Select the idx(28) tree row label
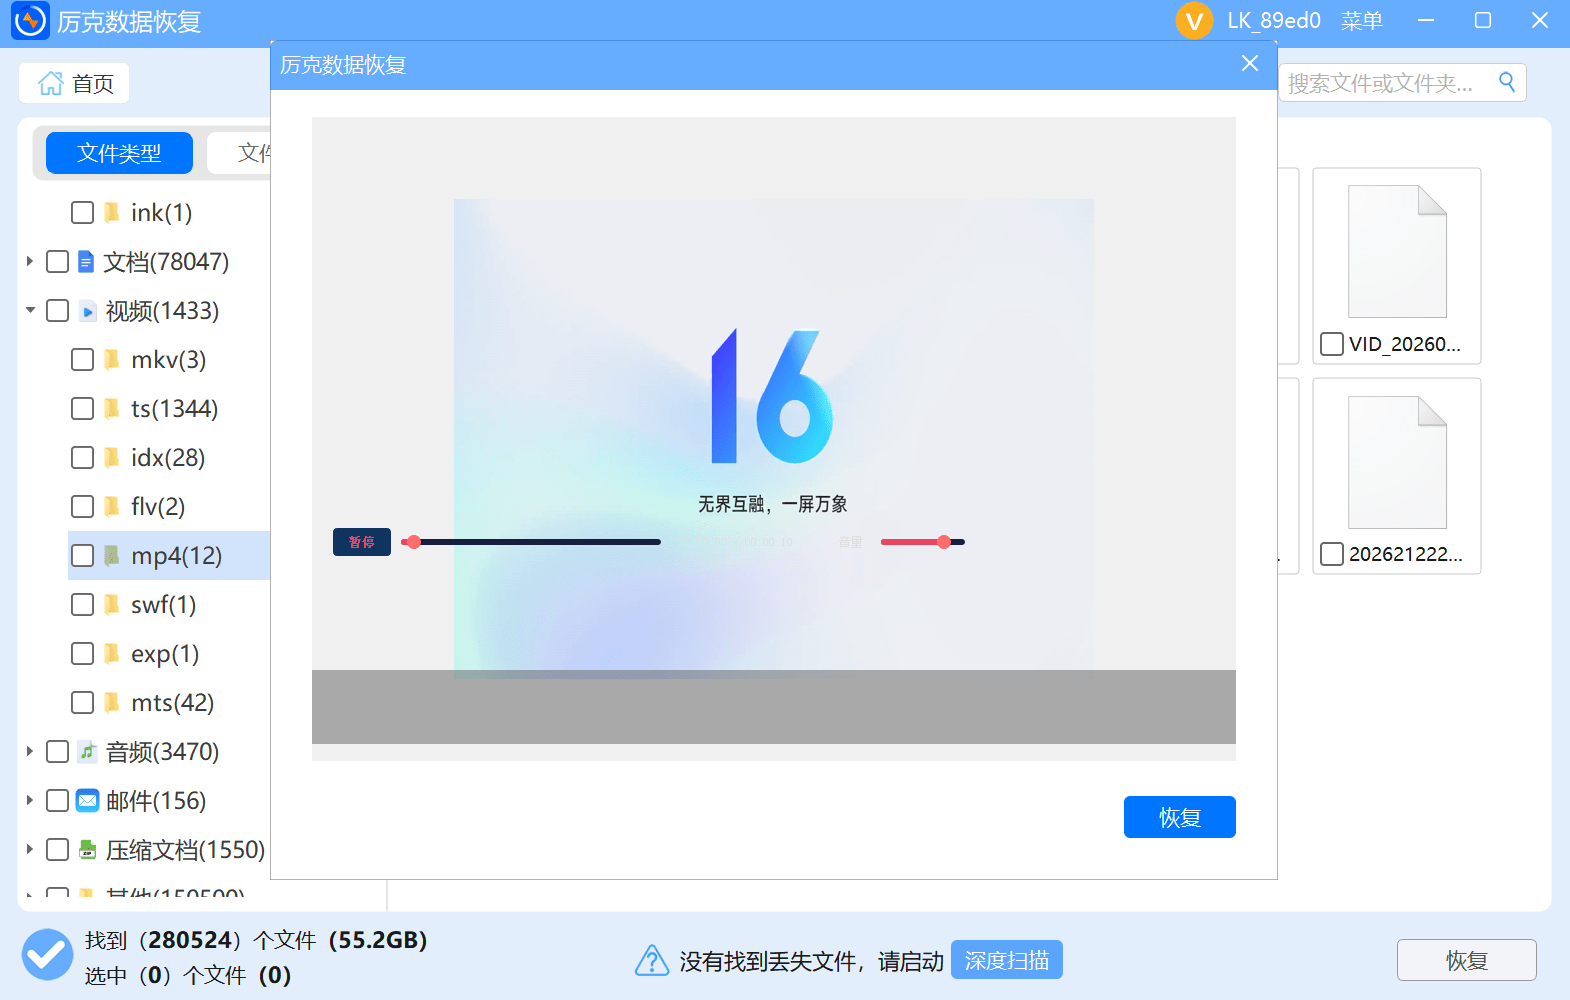Screen dimensions: 1570x1000 click(168, 458)
